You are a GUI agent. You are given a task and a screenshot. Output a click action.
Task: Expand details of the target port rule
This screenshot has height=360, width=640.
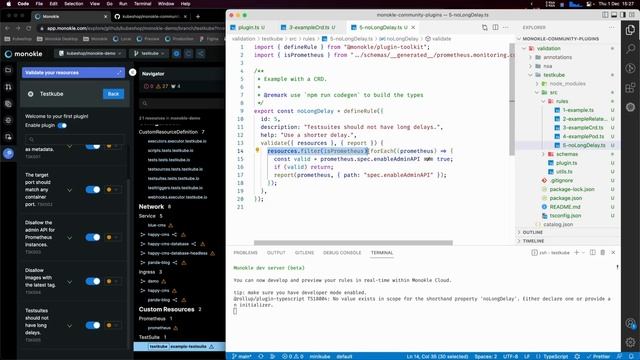point(69,190)
